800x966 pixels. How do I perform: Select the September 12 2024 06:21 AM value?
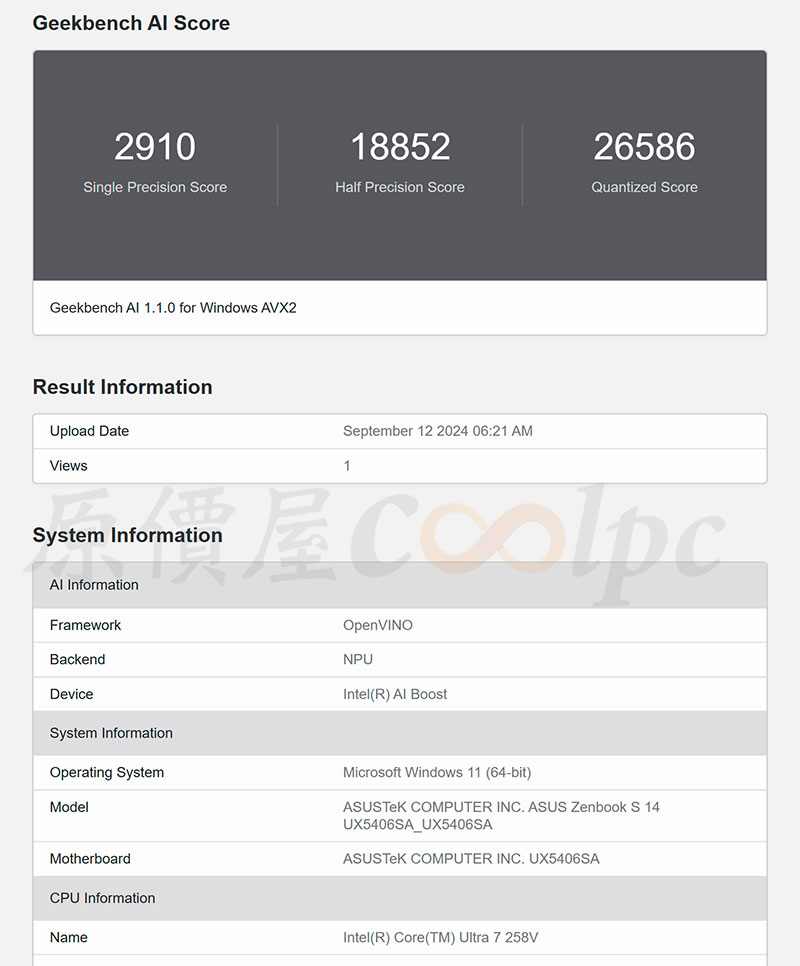point(438,431)
